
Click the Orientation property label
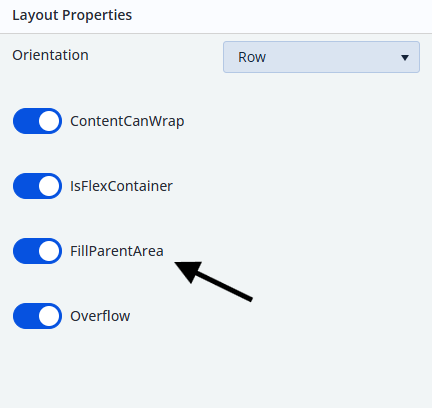(x=50, y=55)
